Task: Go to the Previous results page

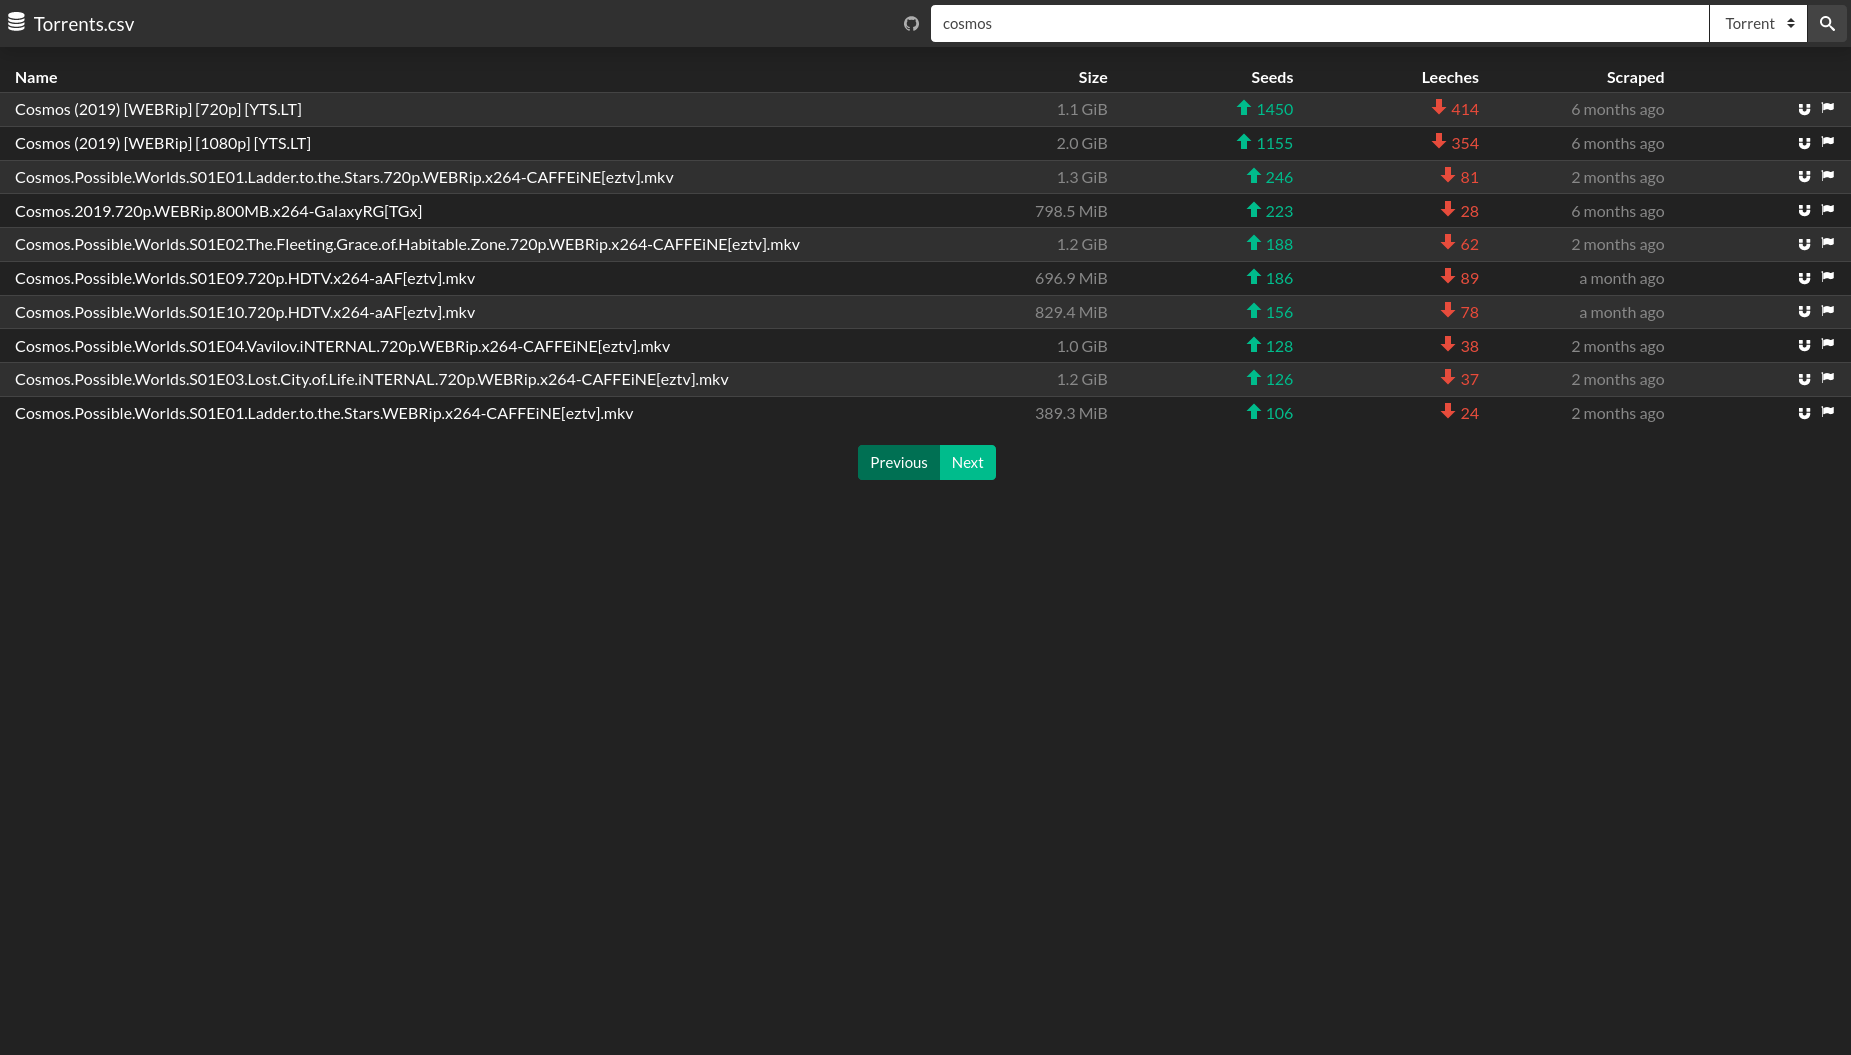Action: tap(898, 462)
